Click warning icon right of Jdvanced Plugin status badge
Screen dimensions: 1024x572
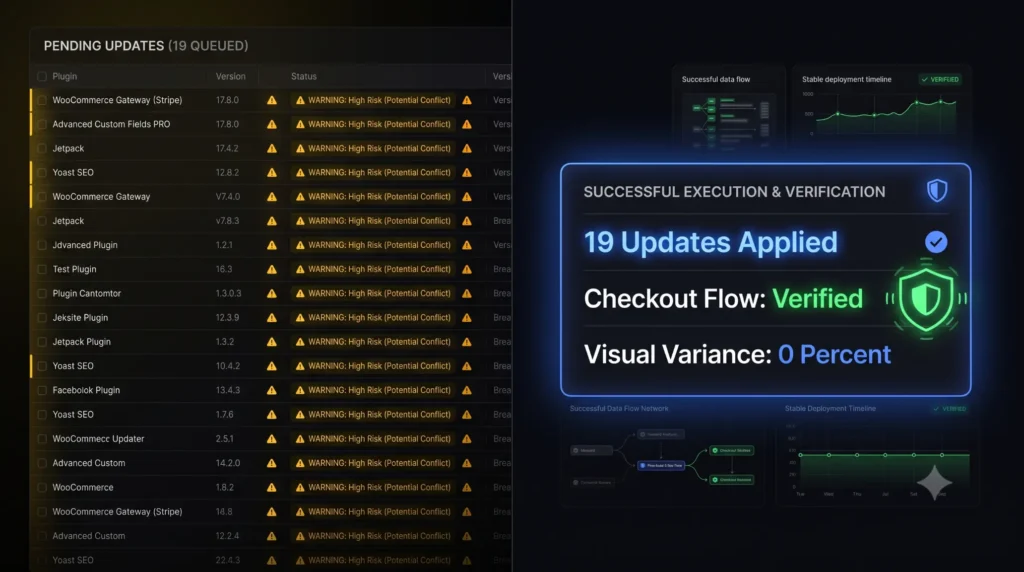point(467,245)
